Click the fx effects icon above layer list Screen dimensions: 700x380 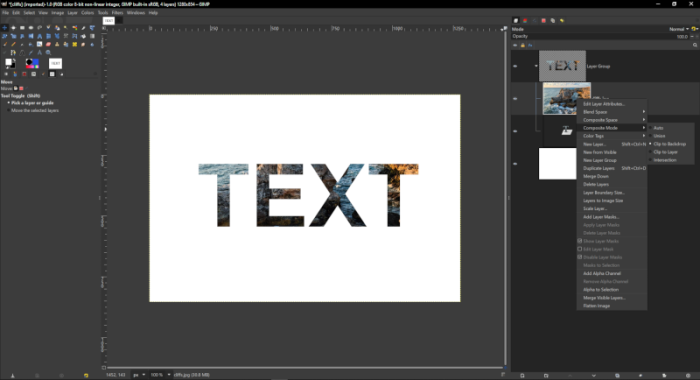(x=530, y=45)
